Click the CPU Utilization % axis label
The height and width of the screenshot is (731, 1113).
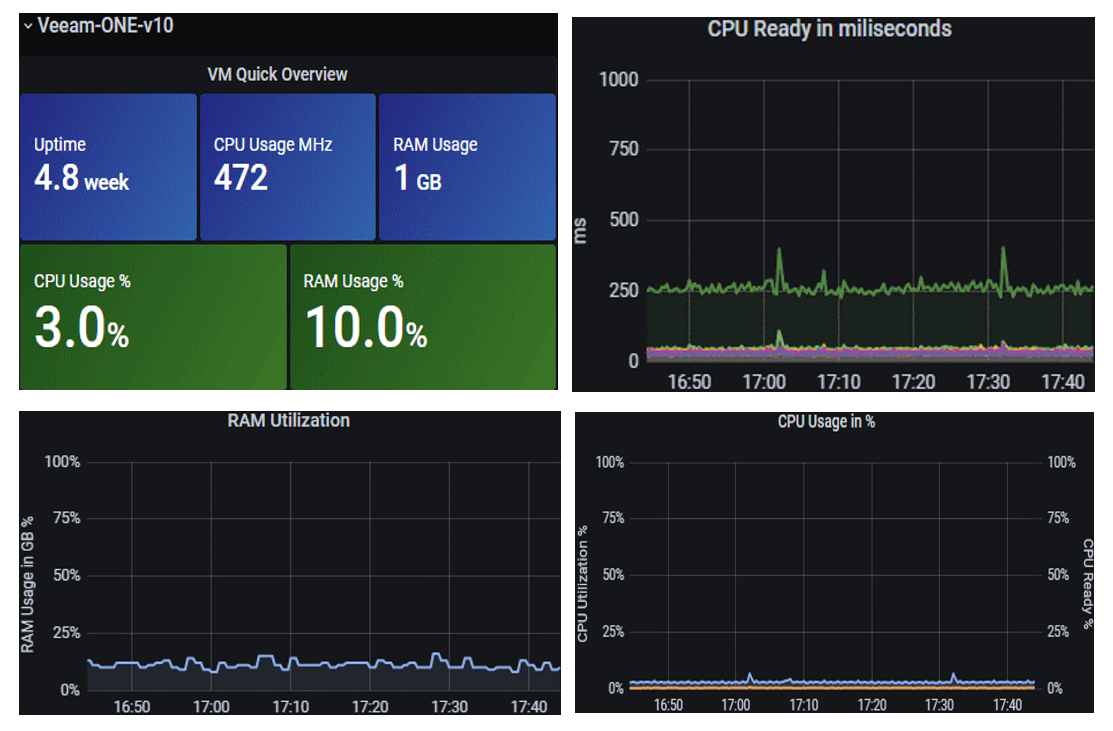coord(582,584)
